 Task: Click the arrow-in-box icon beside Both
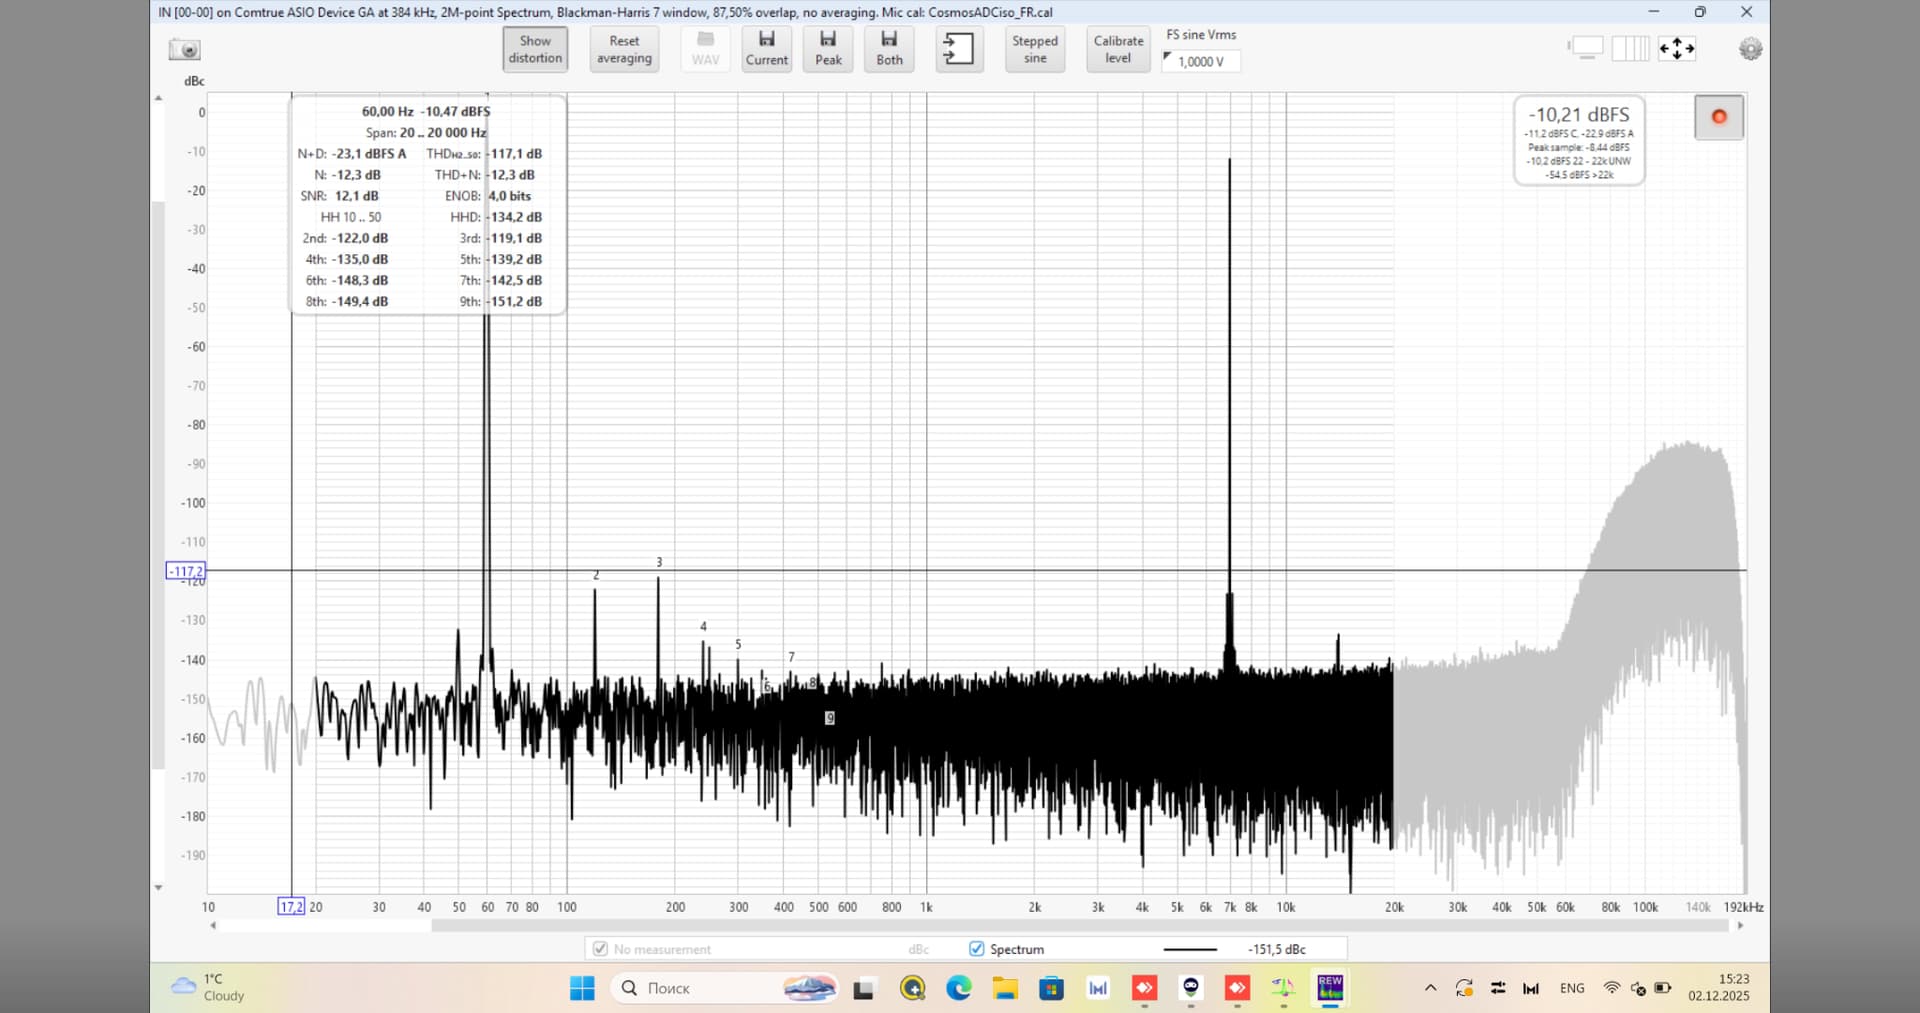958,48
